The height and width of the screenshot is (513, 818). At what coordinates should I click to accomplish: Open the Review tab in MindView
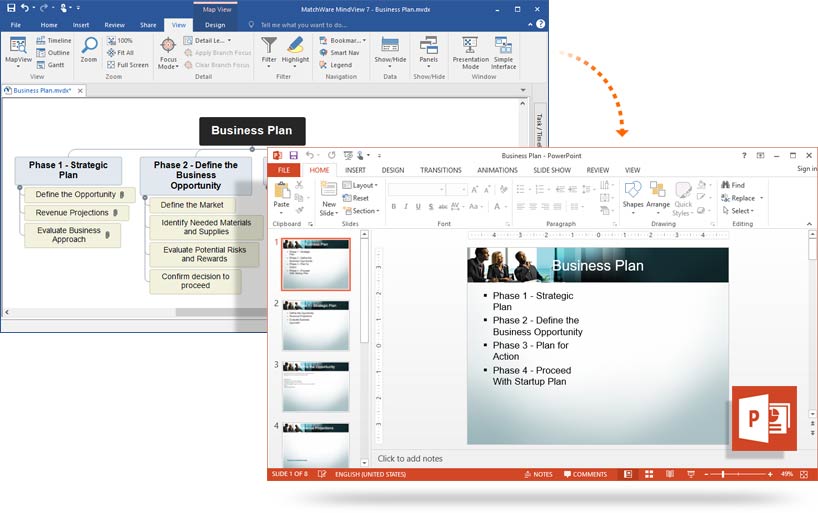(x=114, y=25)
